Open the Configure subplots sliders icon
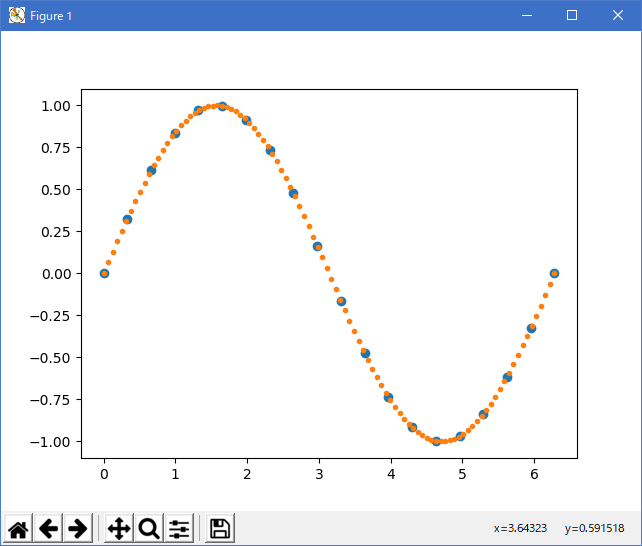642x546 pixels. (x=179, y=529)
